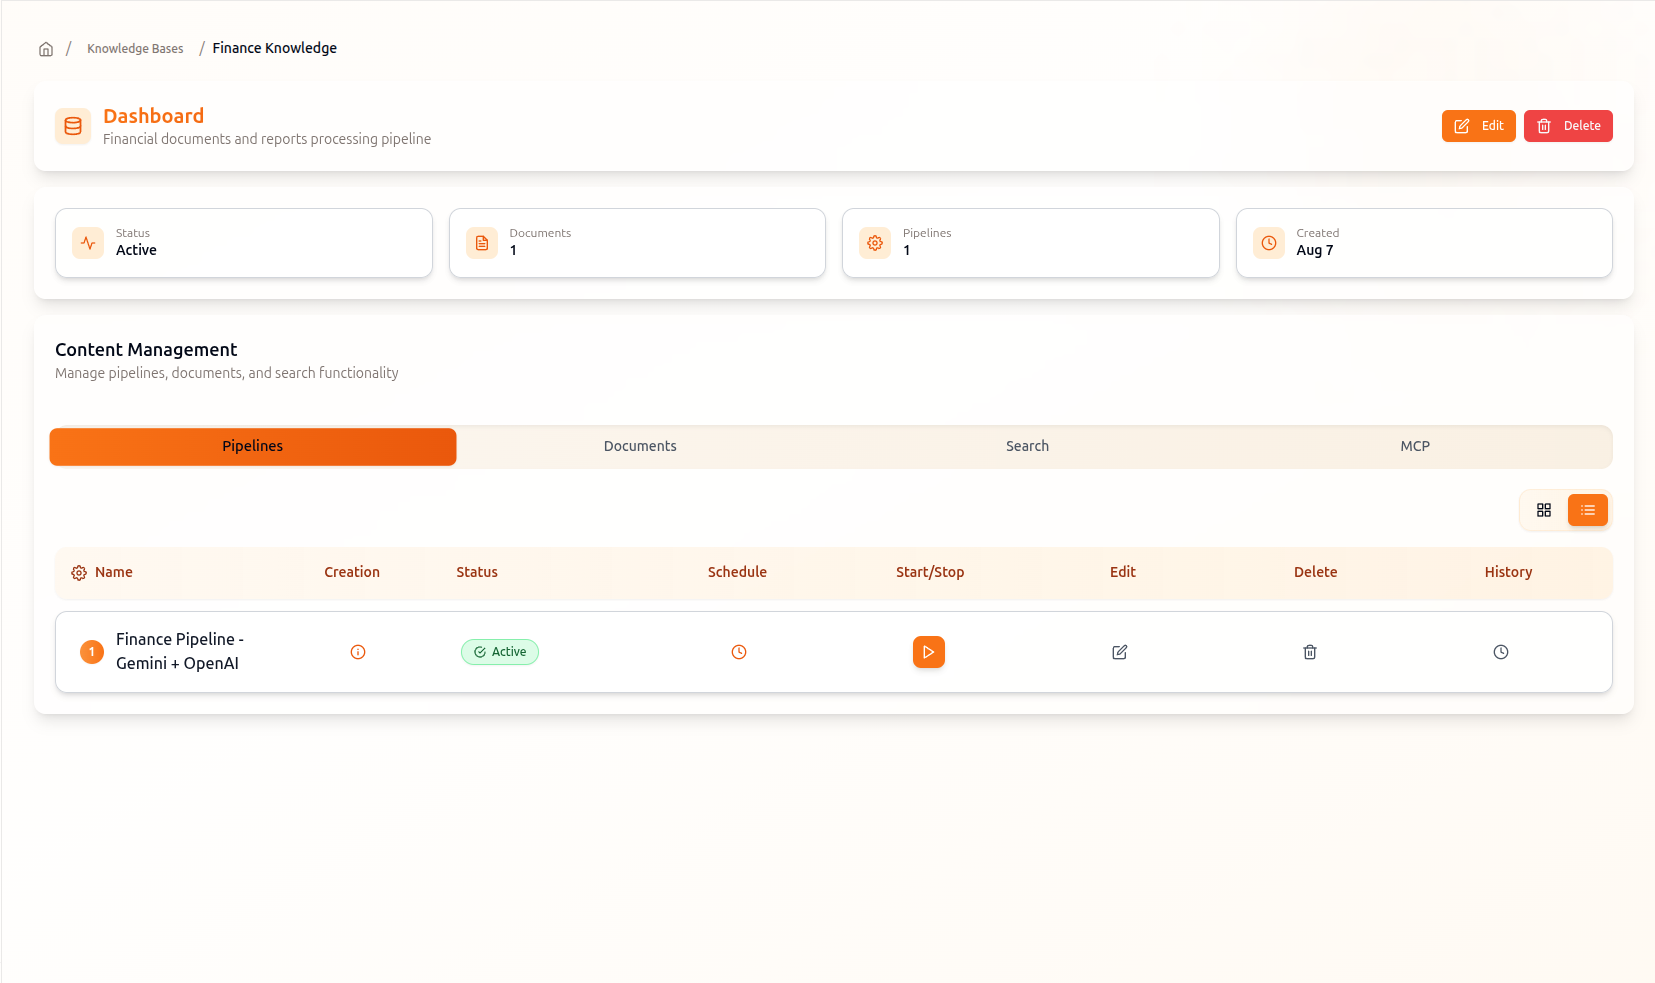Click the Name column header

(x=114, y=572)
